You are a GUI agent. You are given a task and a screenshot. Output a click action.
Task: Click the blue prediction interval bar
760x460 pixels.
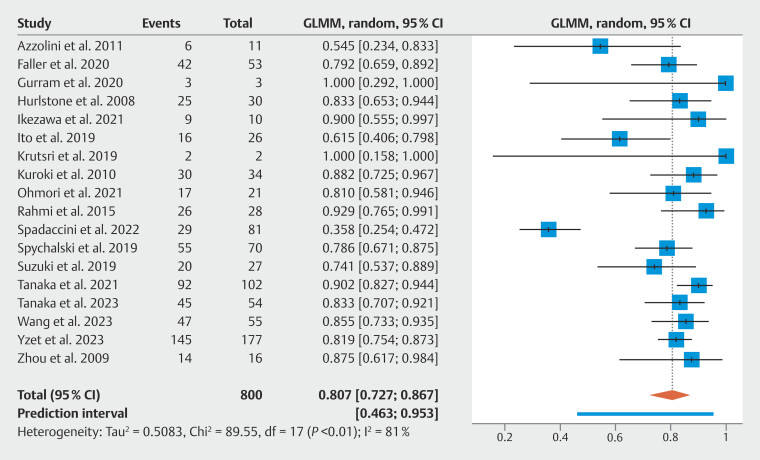pos(645,412)
